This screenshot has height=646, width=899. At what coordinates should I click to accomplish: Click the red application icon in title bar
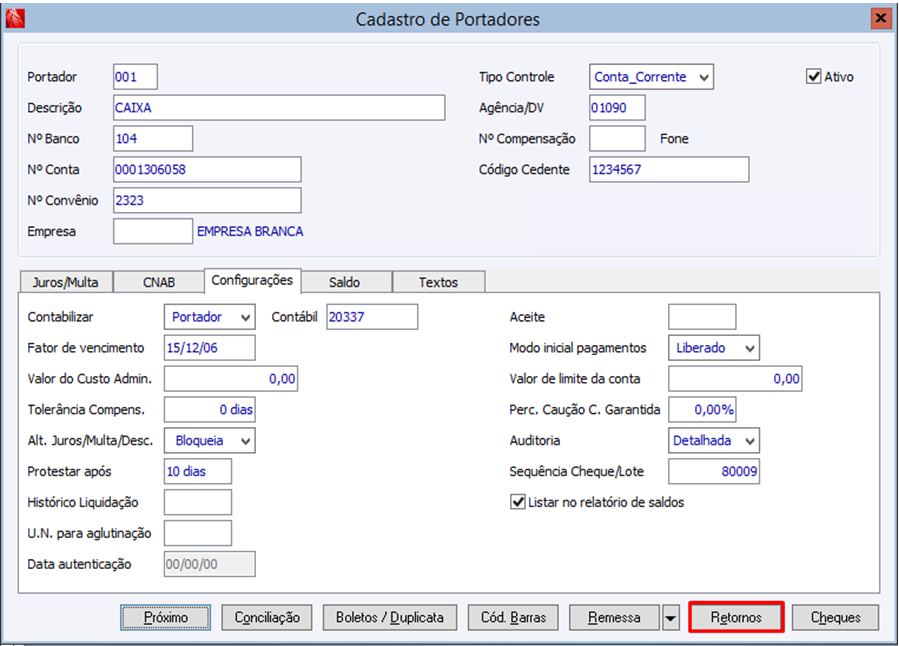click(15, 18)
